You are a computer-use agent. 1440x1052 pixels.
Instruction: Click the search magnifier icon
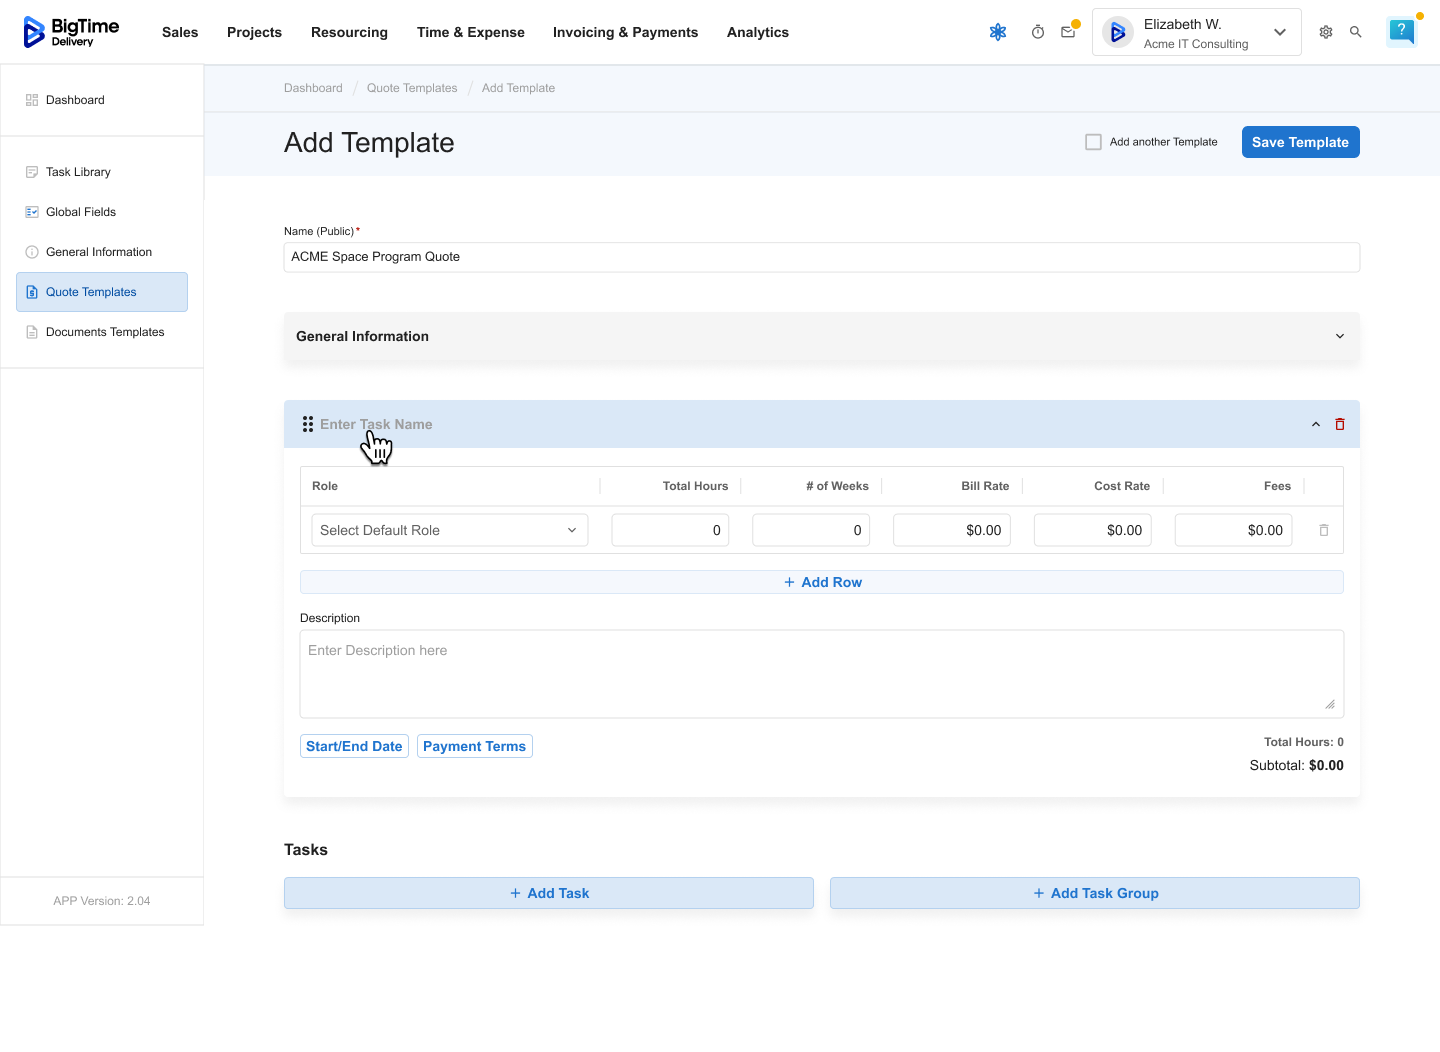(1356, 32)
